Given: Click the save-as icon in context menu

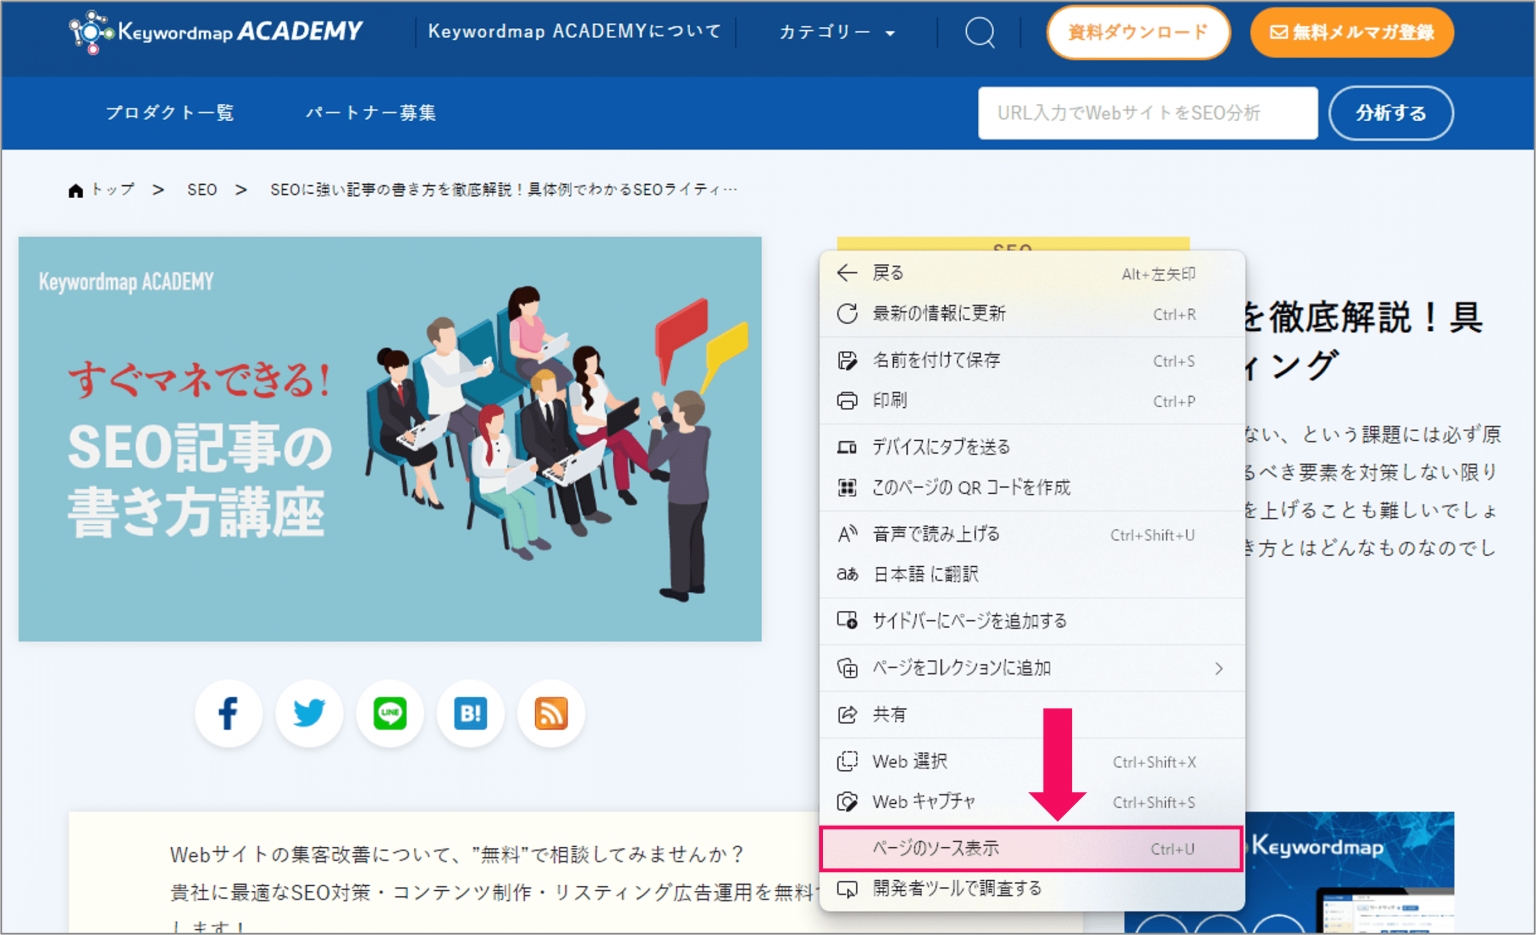Looking at the screenshot, I should pos(847,360).
